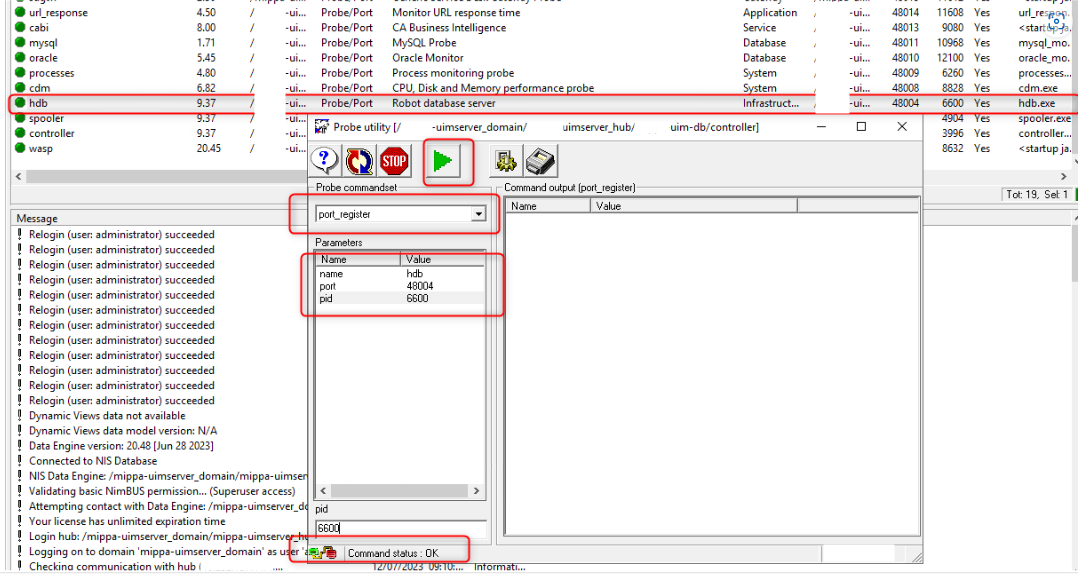Click the Parameters Value column header
The width and height of the screenshot is (1078, 578).
click(443, 259)
